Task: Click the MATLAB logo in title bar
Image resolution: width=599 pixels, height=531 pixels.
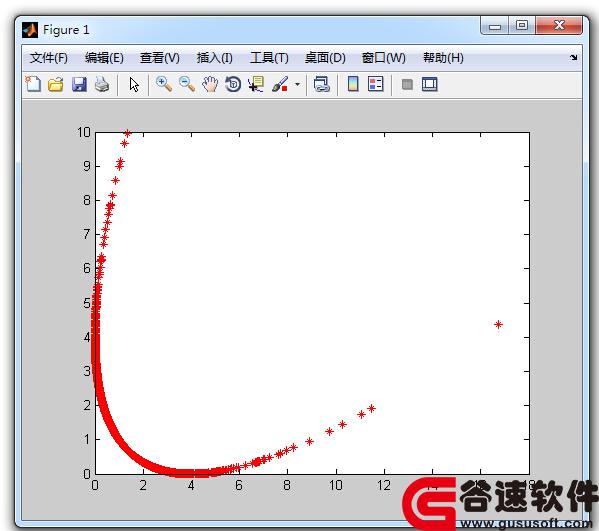Action: (x=30, y=30)
